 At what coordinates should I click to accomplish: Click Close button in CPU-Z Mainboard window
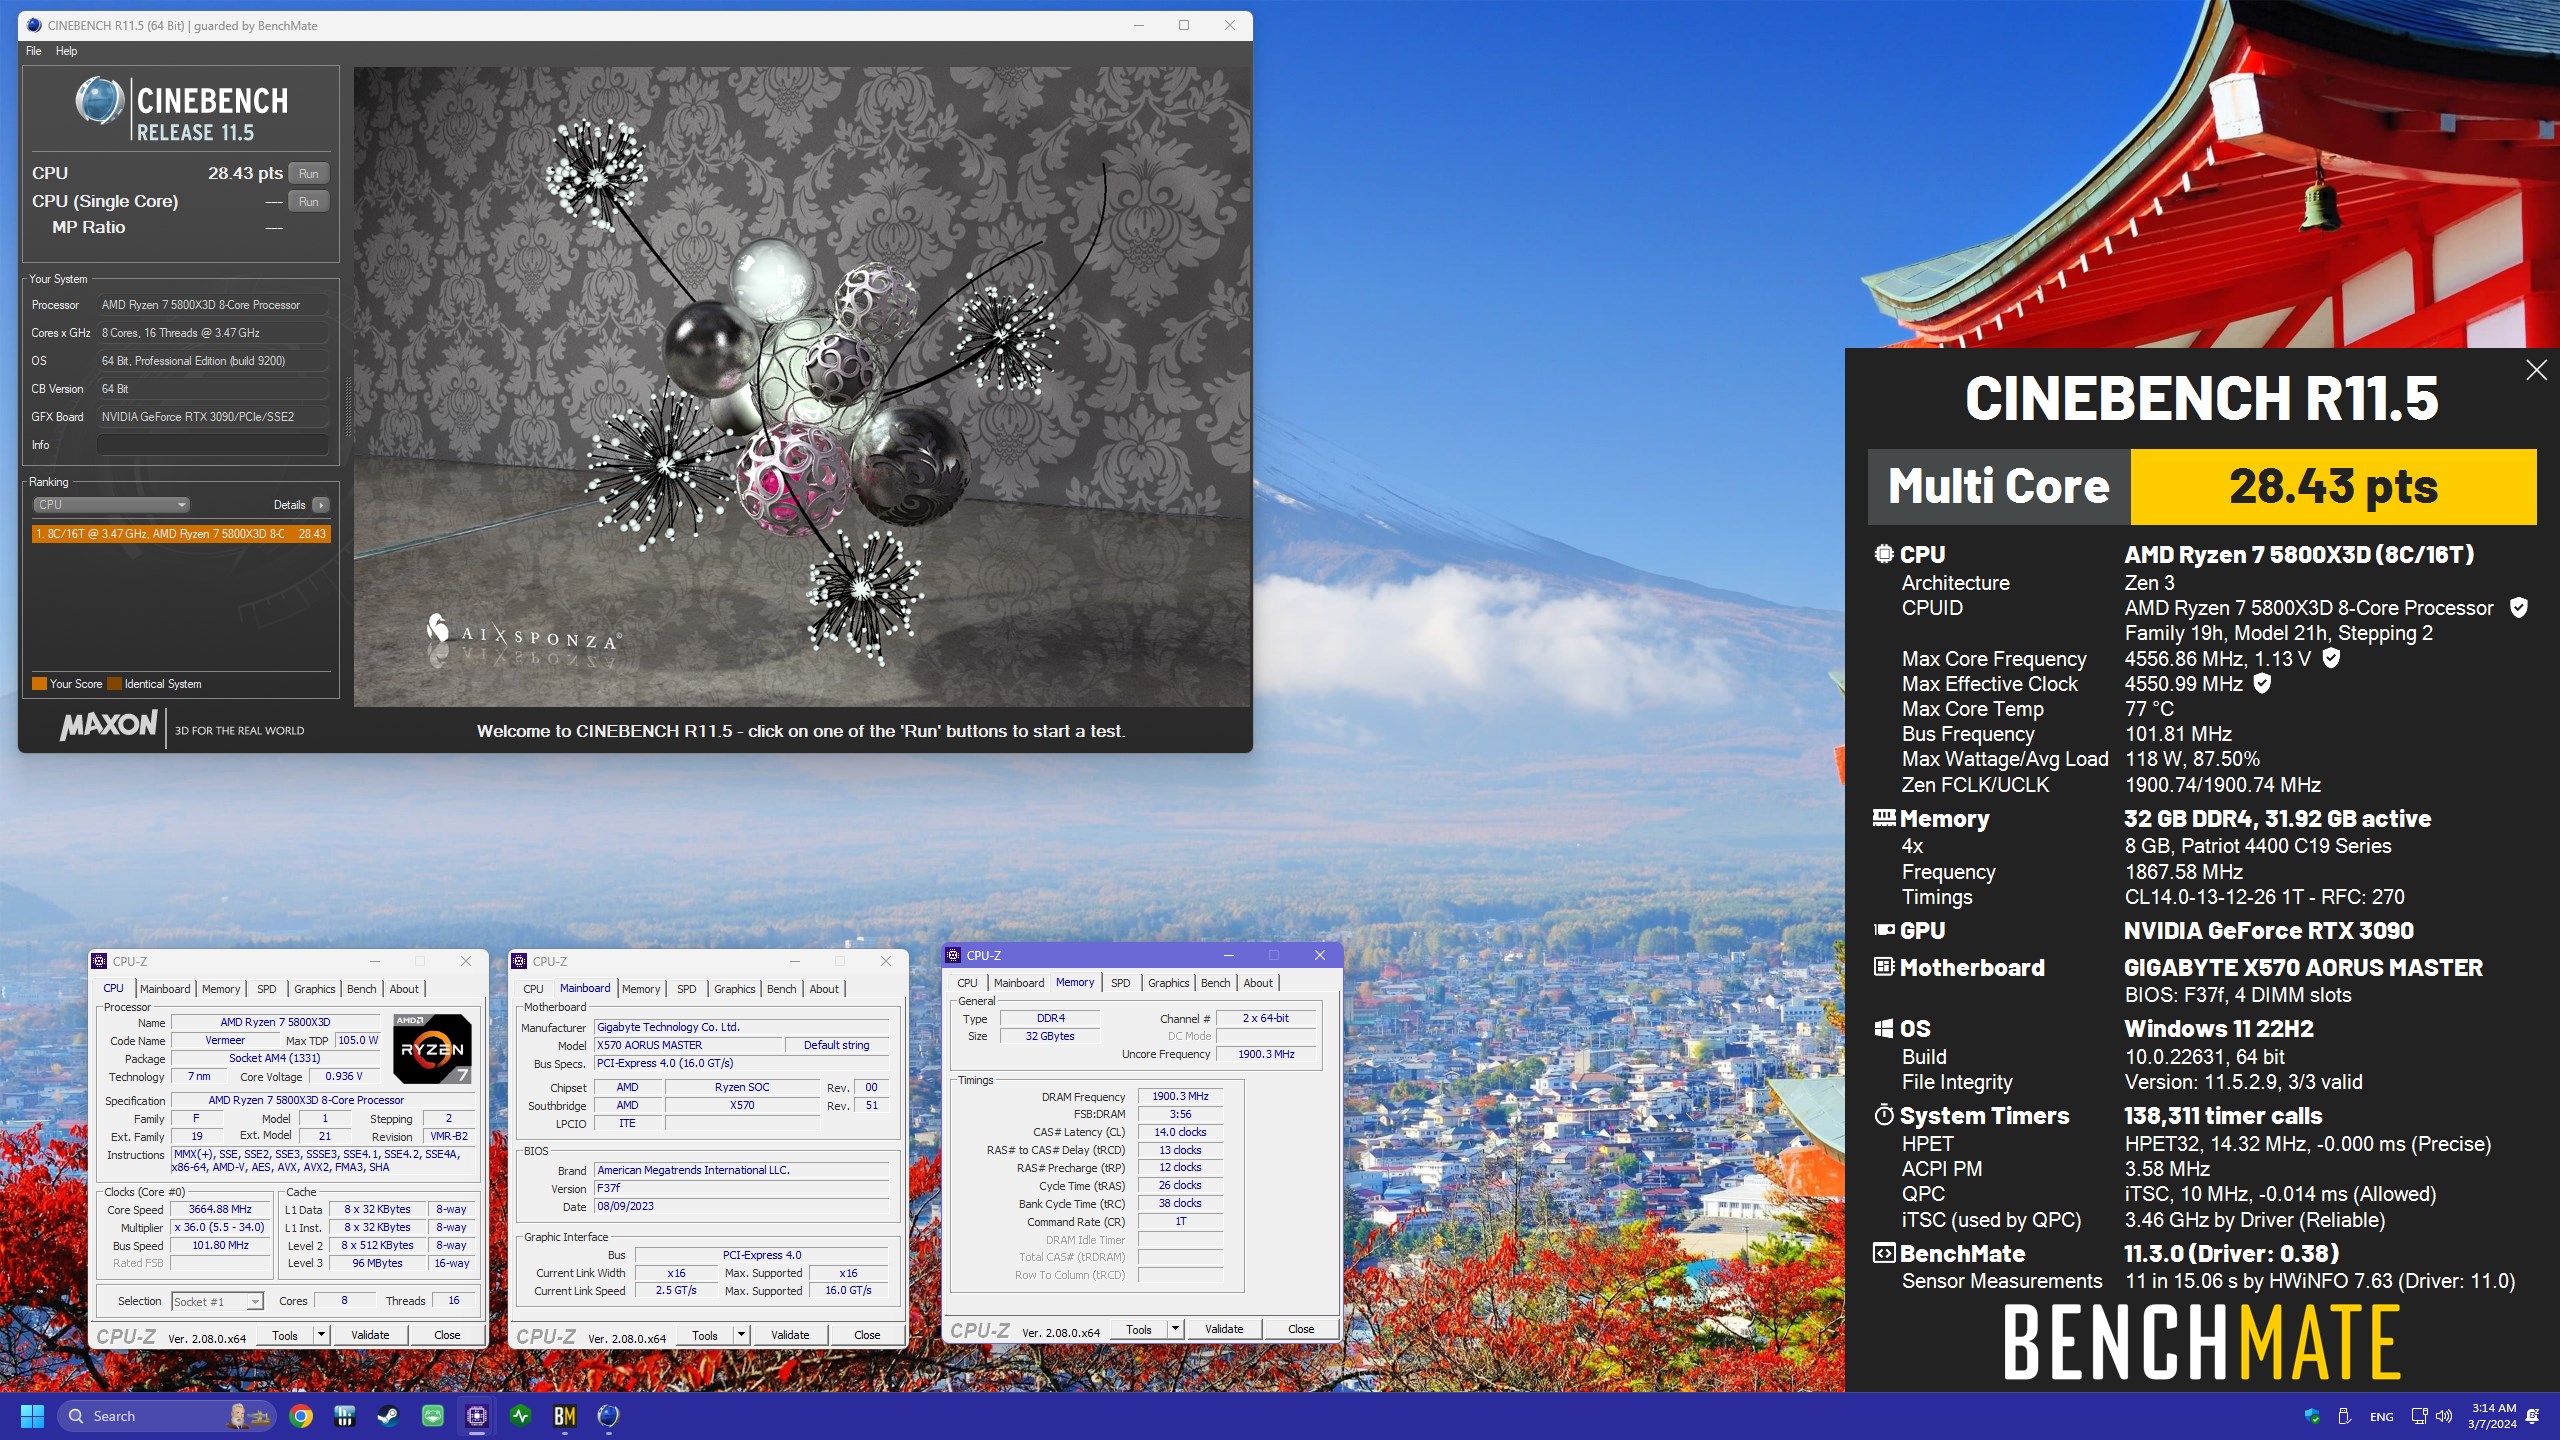[x=867, y=1335]
